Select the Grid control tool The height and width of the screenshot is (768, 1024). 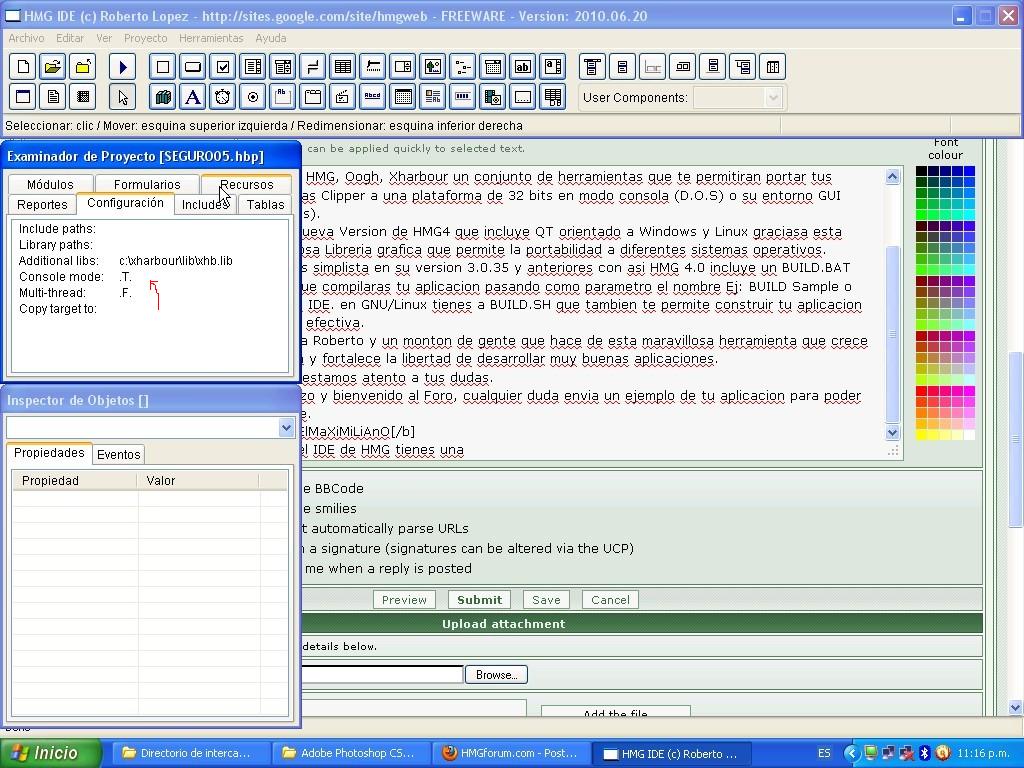[343, 67]
